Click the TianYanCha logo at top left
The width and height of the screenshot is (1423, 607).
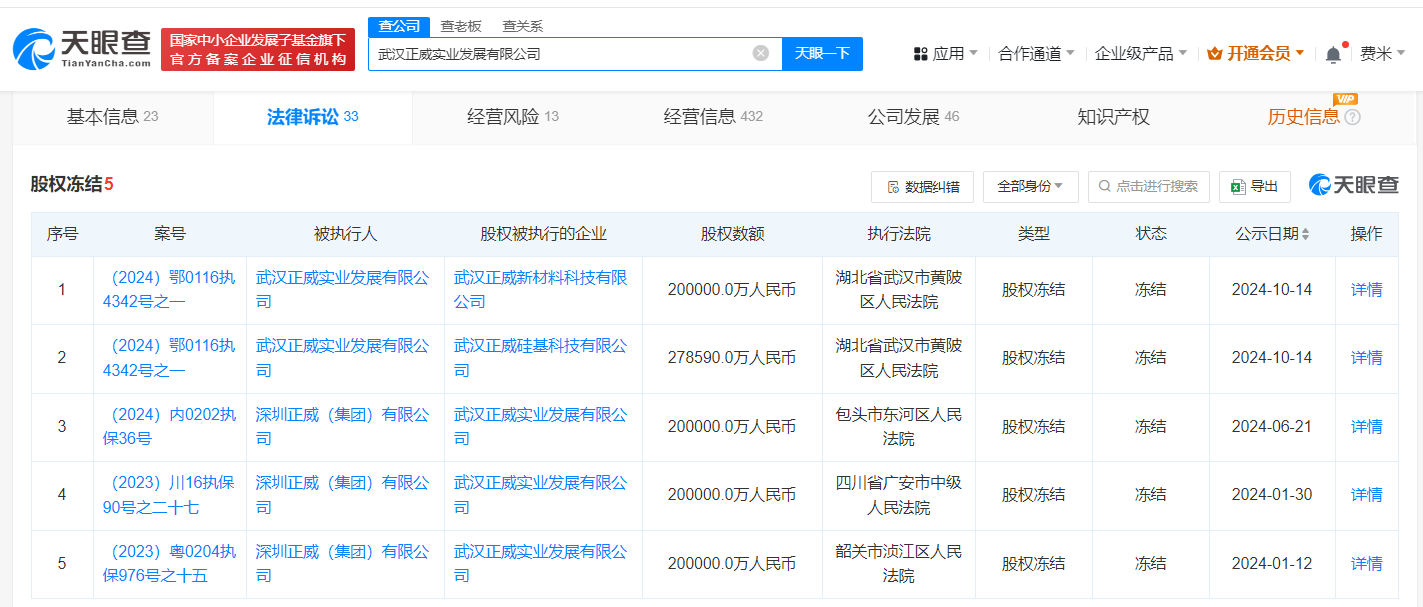(x=82, y=49)
